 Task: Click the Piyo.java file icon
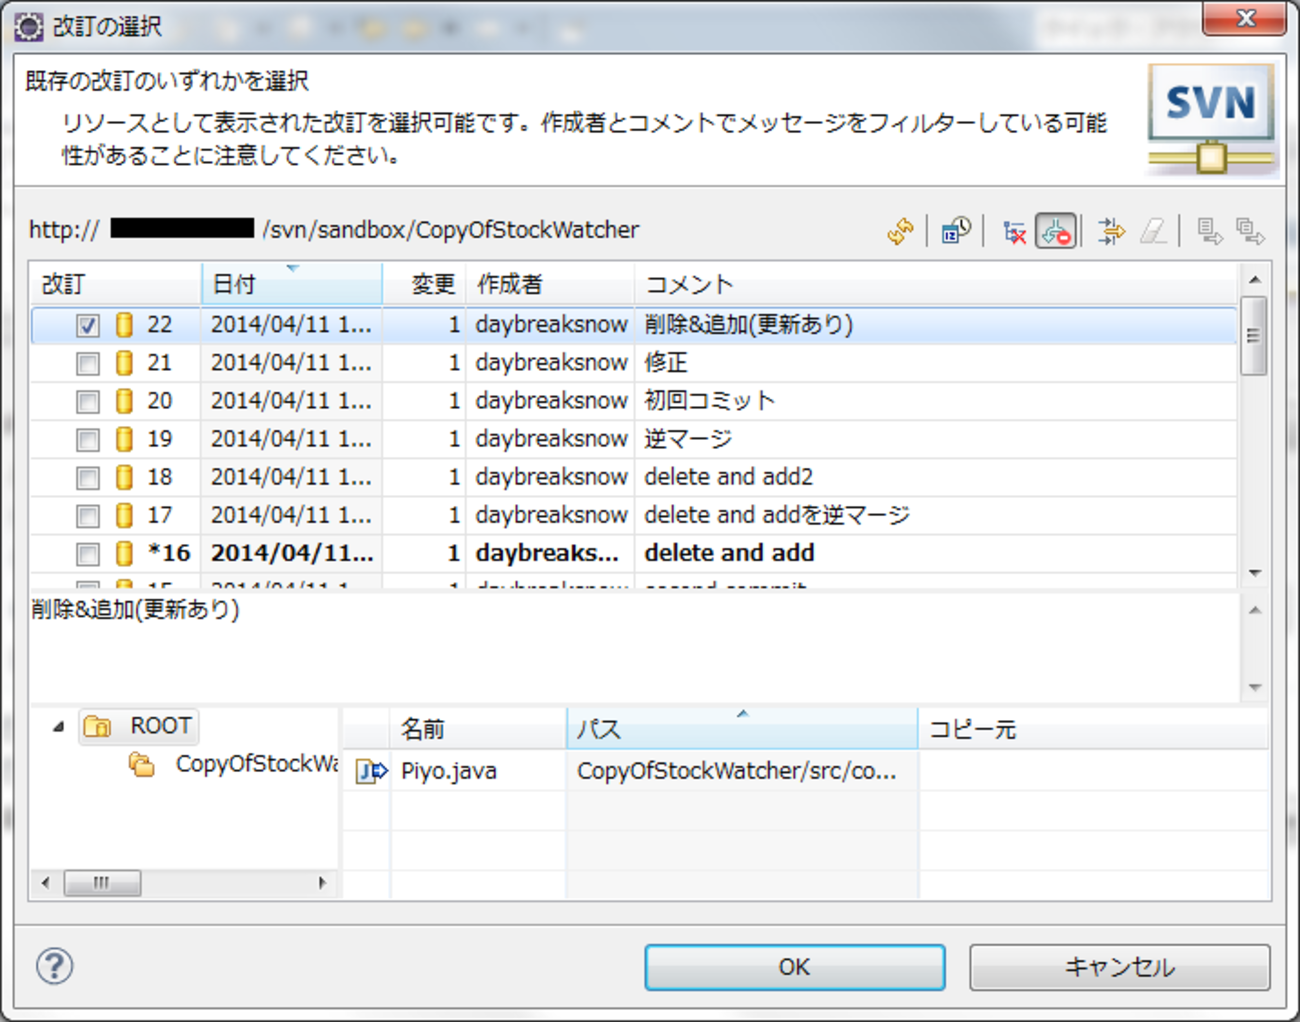[x=372, y=771]
